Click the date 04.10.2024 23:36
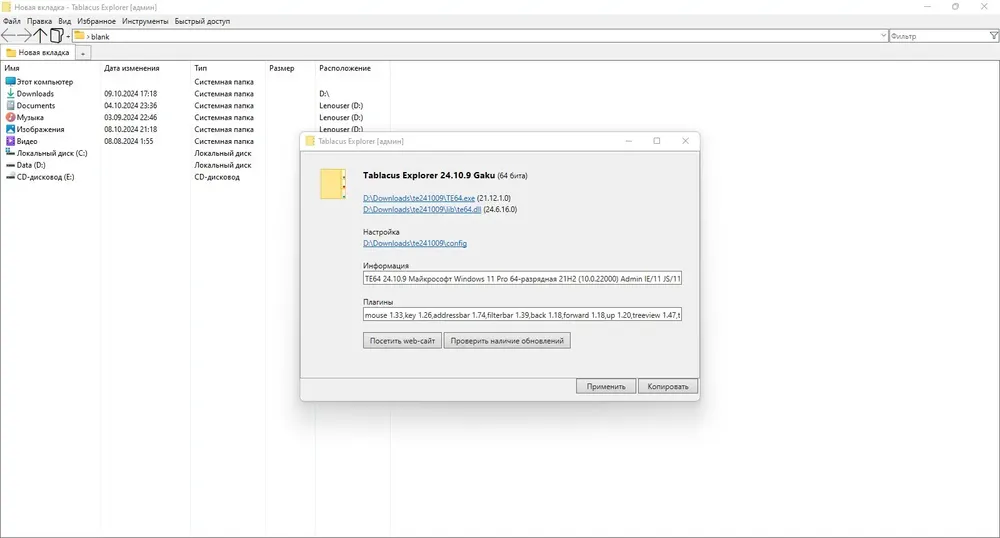 point(131,106)
